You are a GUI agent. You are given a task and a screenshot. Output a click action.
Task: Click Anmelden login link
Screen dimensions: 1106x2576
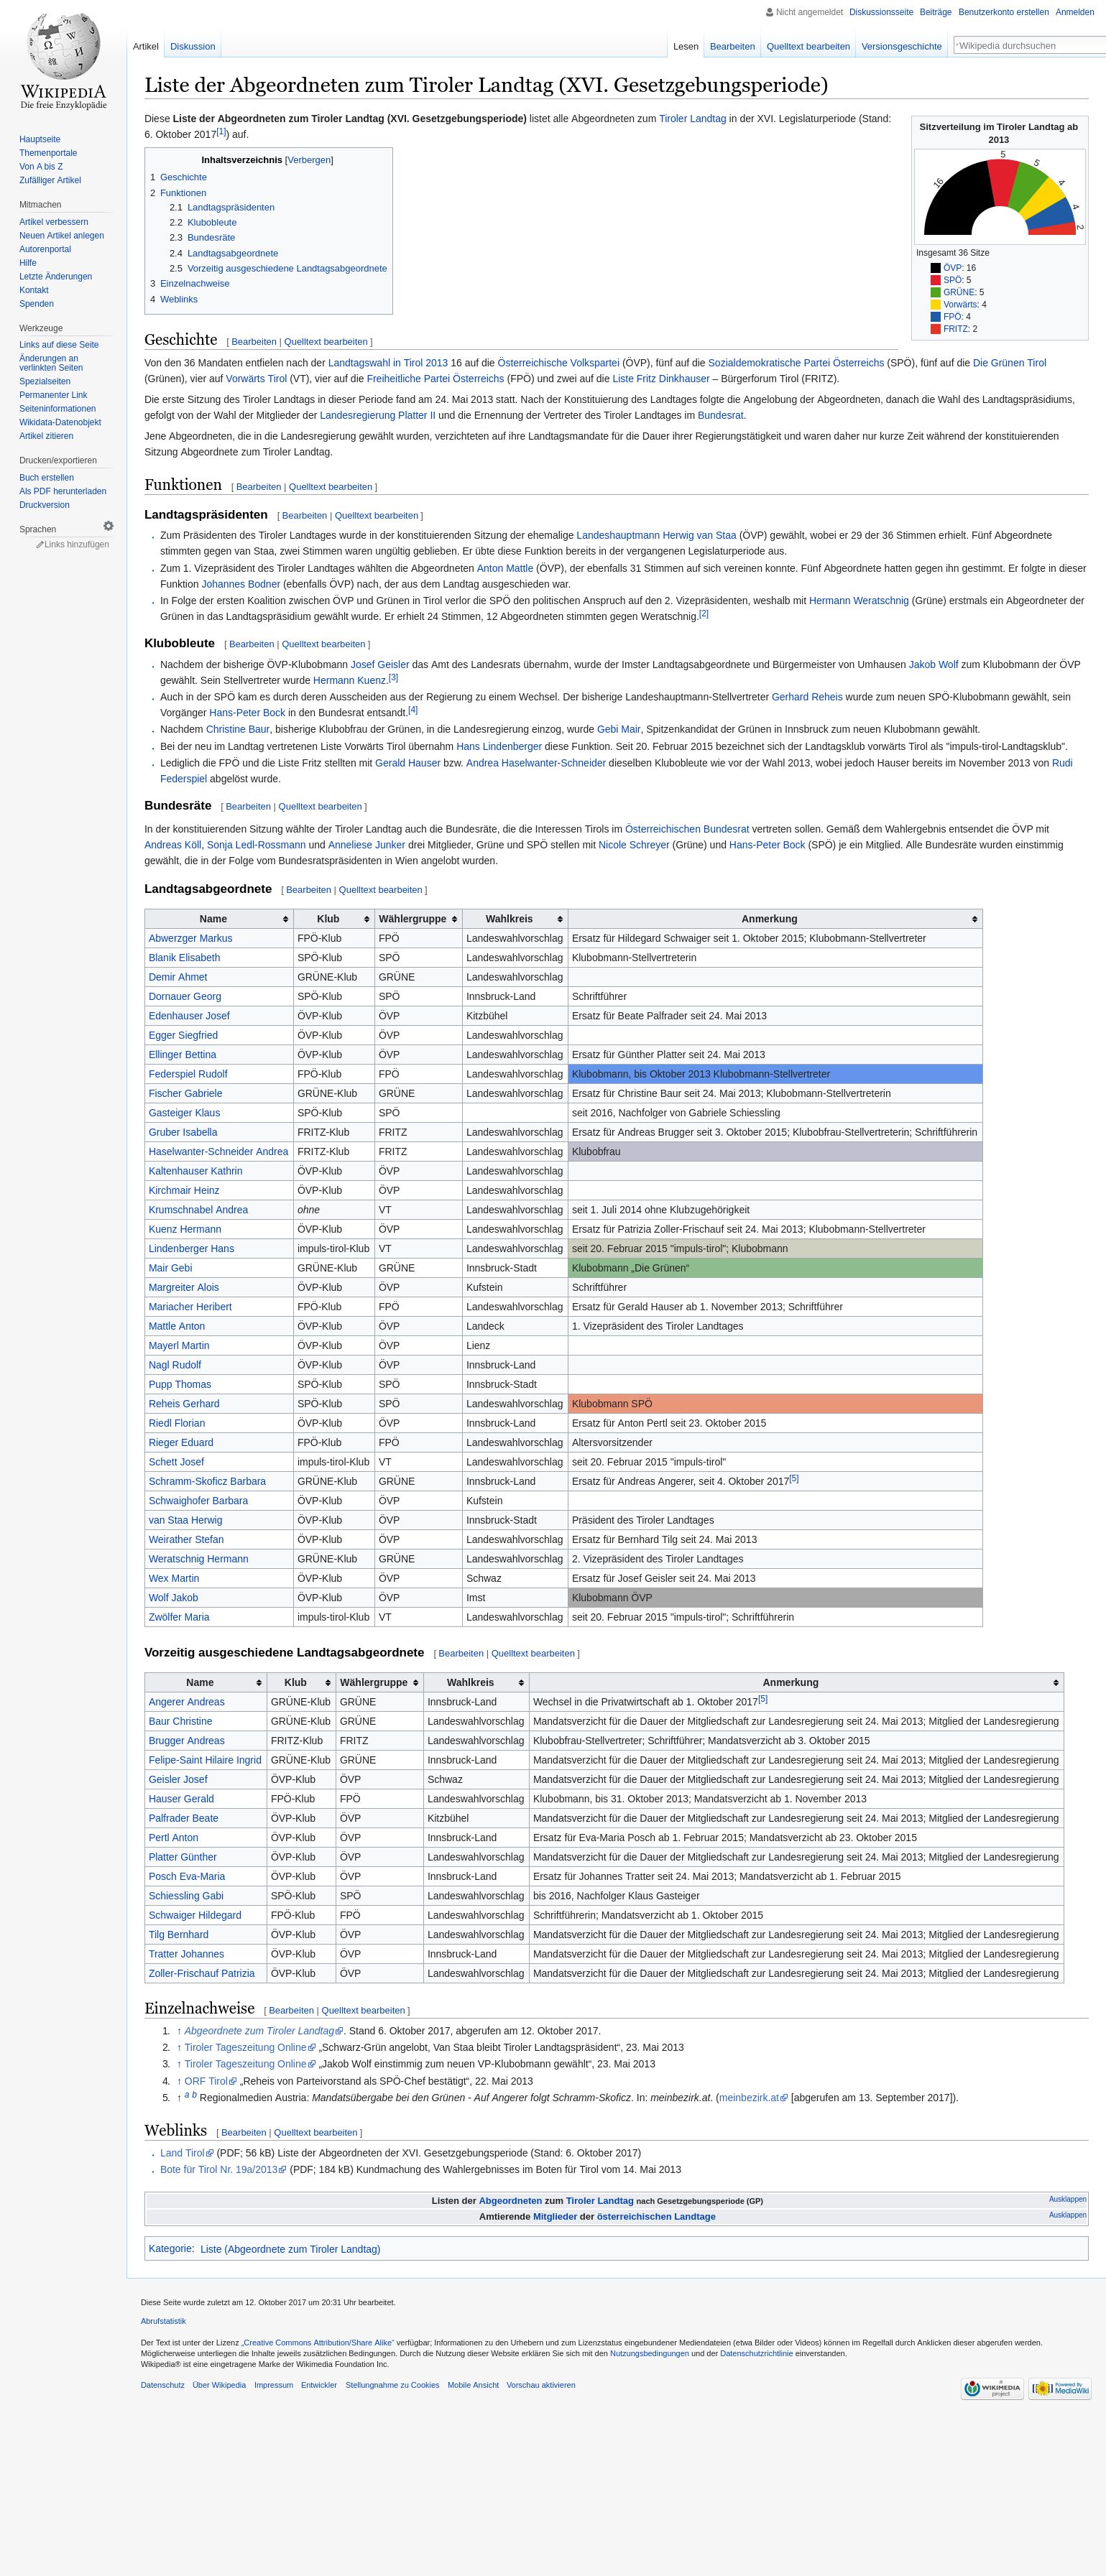pos(1074,12)
